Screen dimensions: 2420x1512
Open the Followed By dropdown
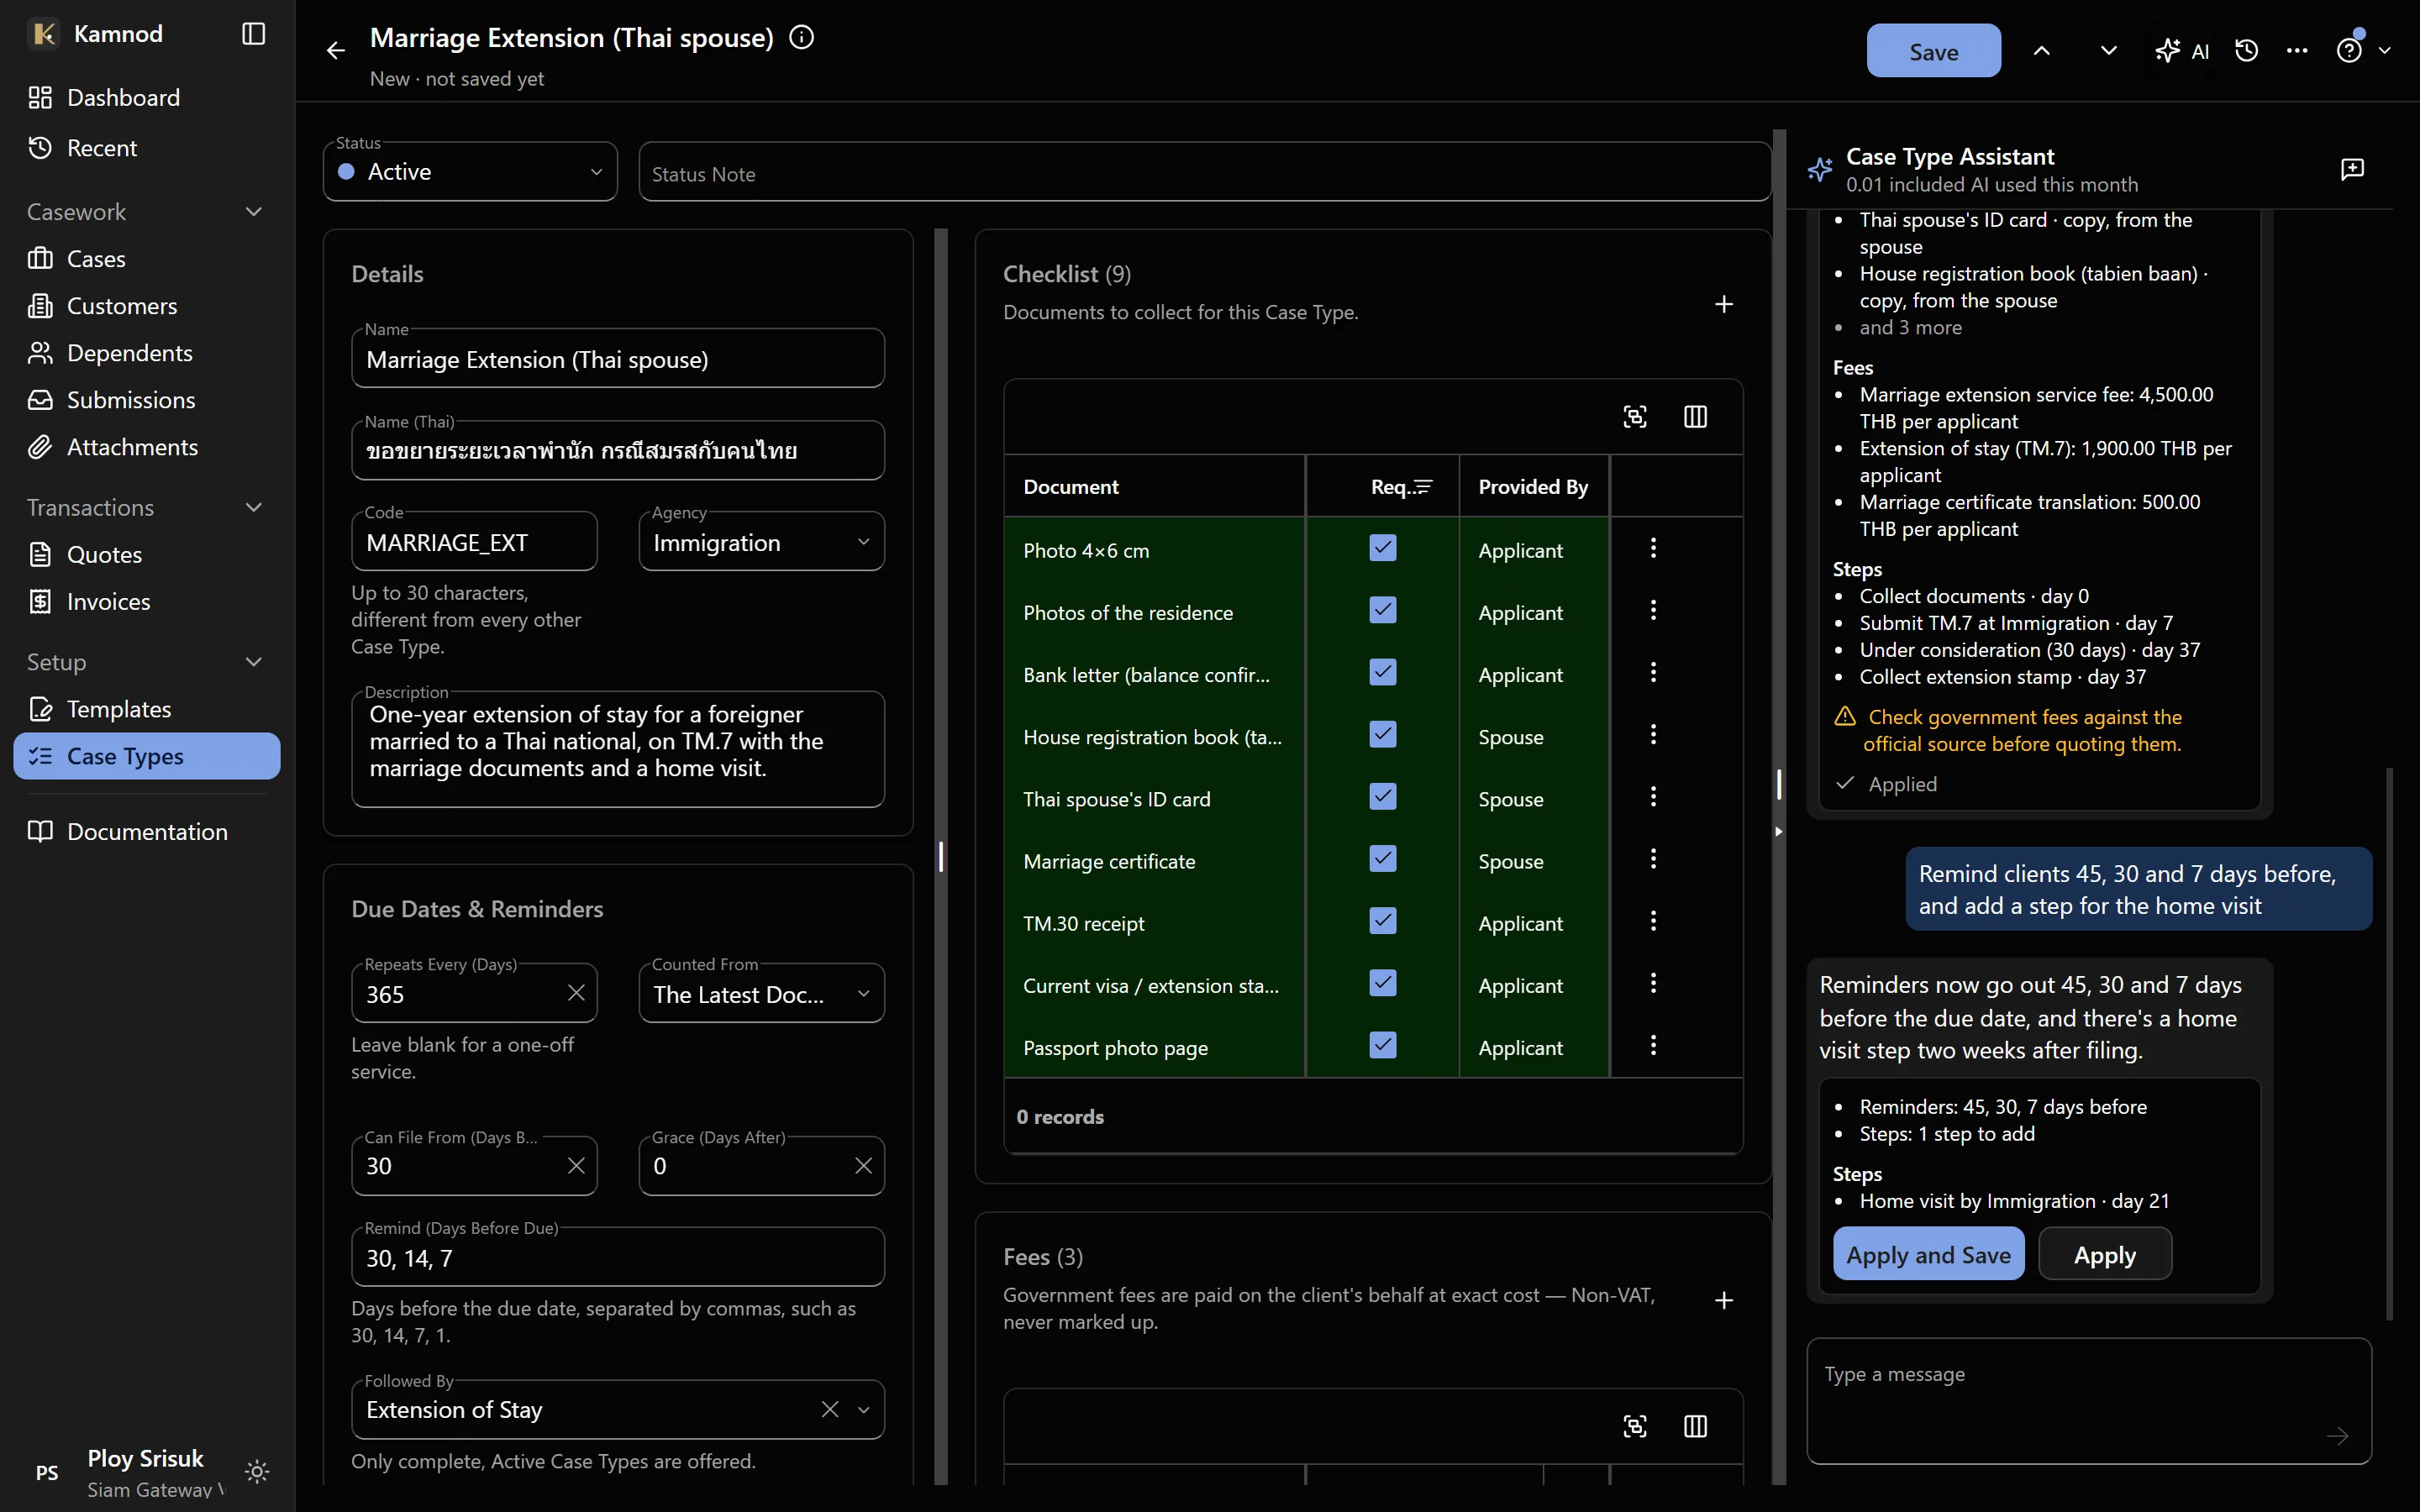click(x=617, y=1410)
